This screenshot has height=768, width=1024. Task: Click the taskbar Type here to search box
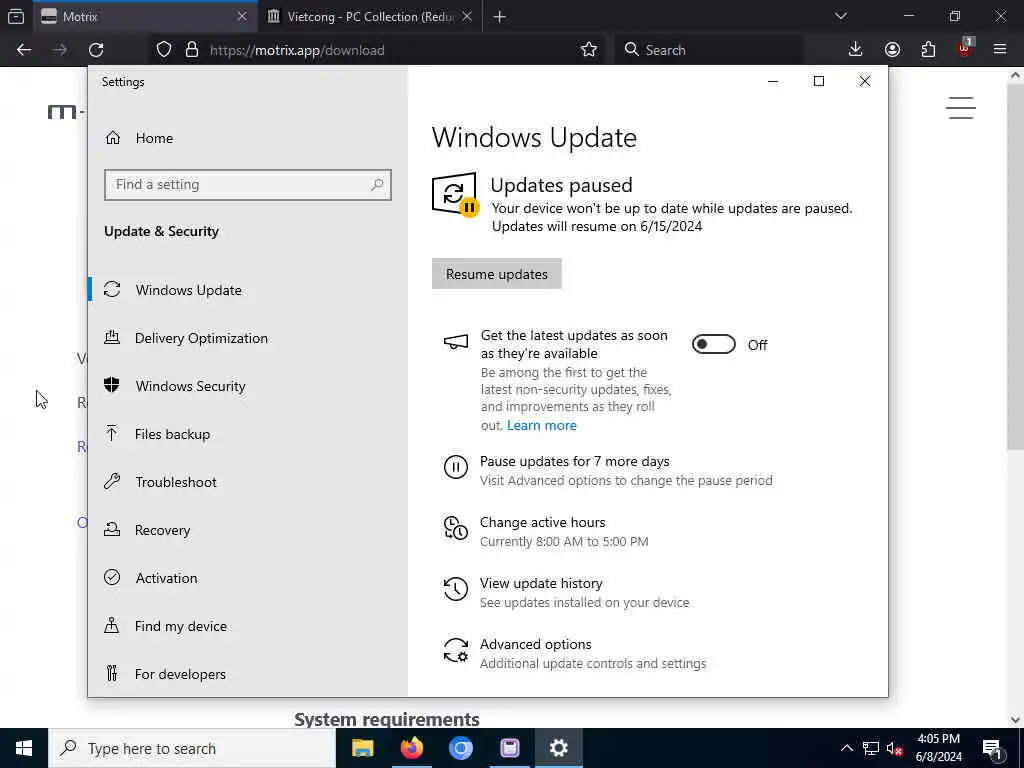[192, 748]
